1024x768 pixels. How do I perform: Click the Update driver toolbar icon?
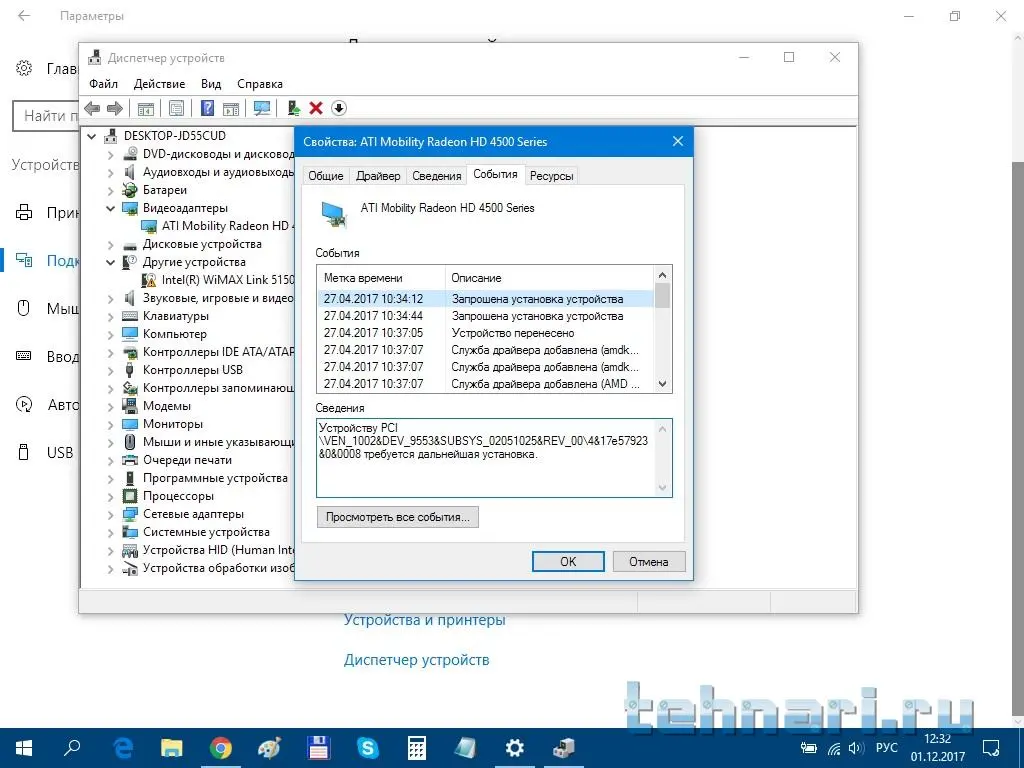tap(293, 108)
